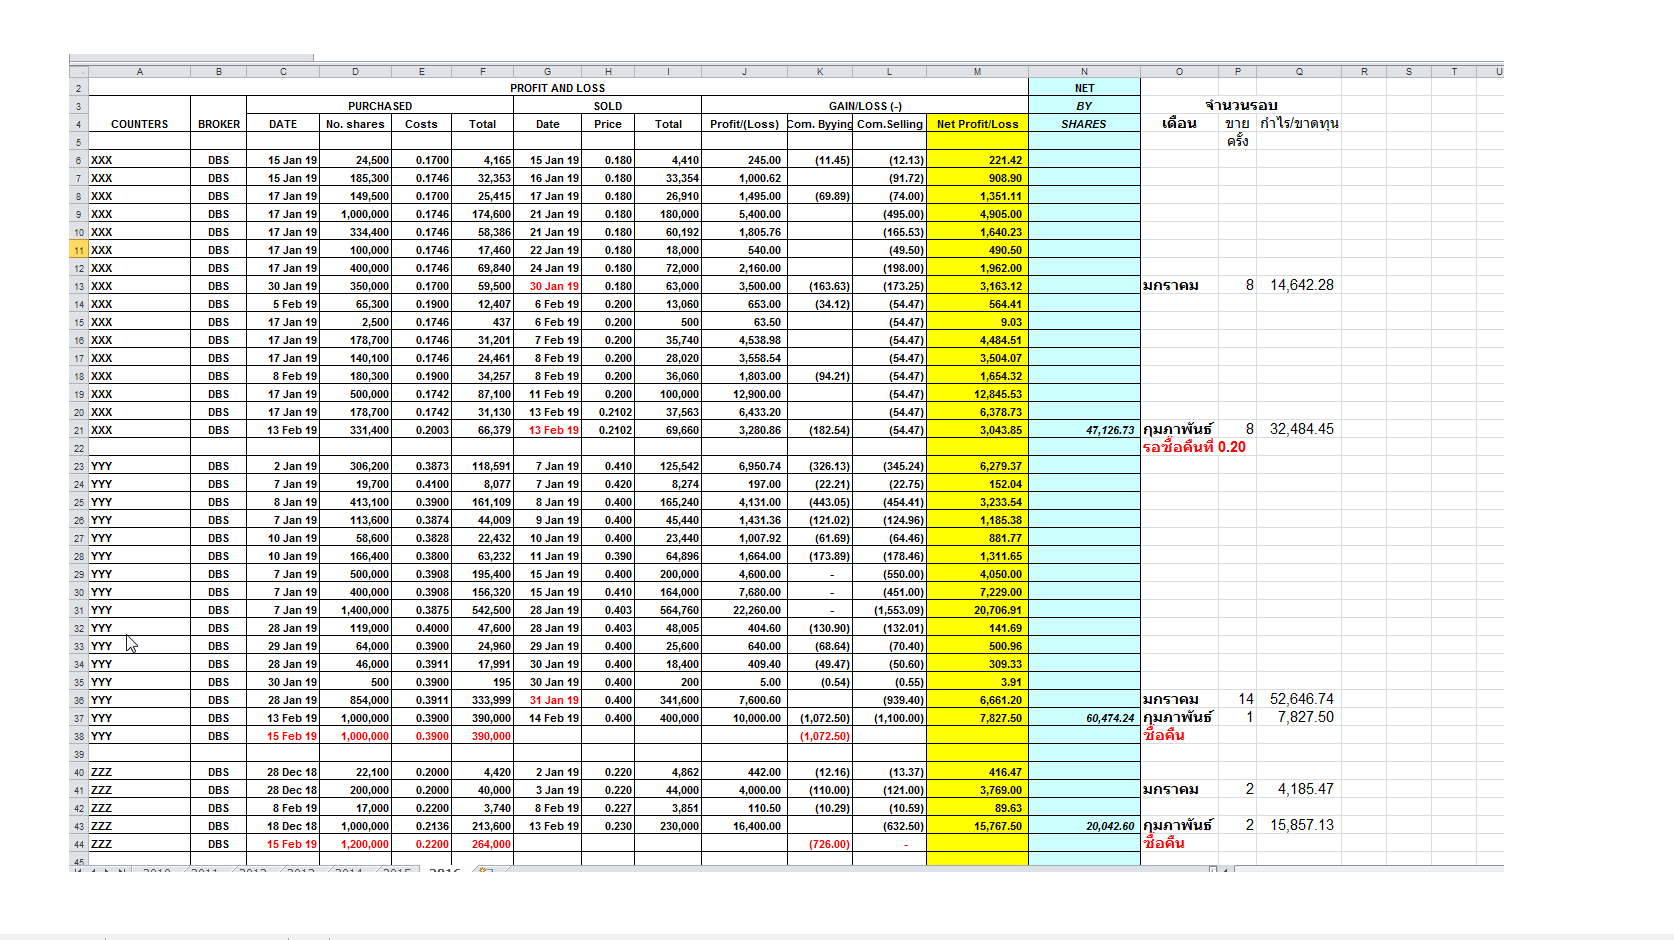This screenshot has width=1674, height=940.
Task: Select column N header
Action: click(x=1084, y=72)
